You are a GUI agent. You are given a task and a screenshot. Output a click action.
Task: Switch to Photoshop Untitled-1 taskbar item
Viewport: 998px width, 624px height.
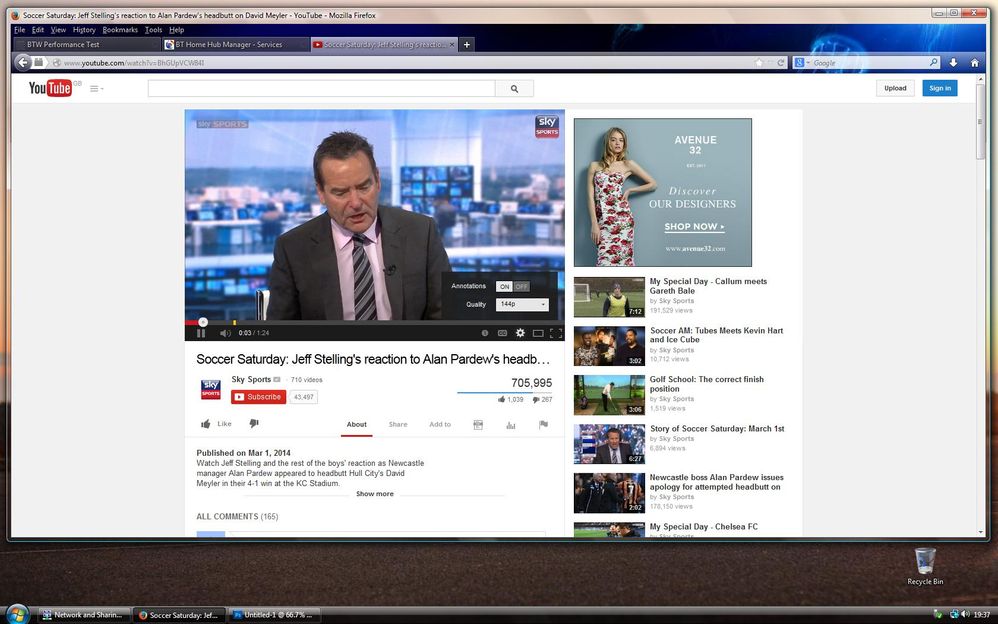point(274,615)
